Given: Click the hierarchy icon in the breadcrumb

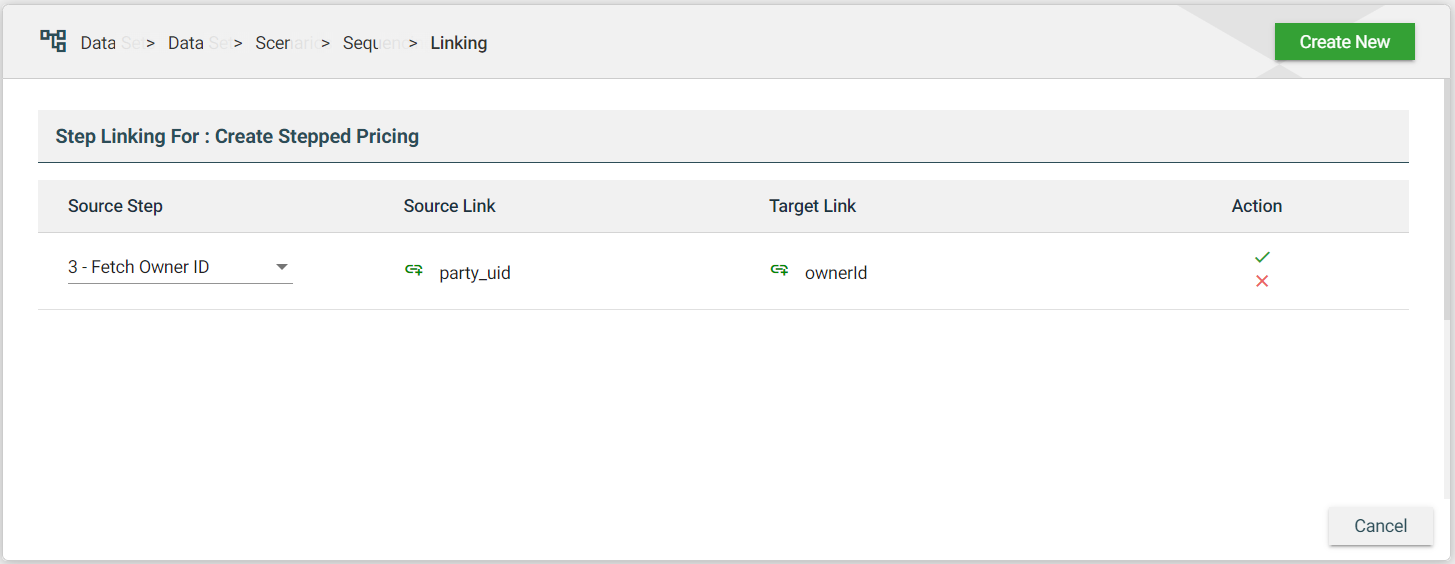Looking at the screenshot, I should (x=53, y=41).
